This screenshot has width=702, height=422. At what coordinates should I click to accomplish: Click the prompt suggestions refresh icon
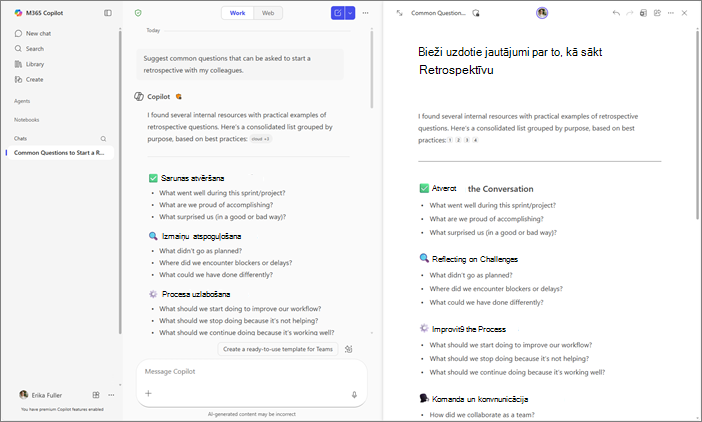(x=349, y=349)
